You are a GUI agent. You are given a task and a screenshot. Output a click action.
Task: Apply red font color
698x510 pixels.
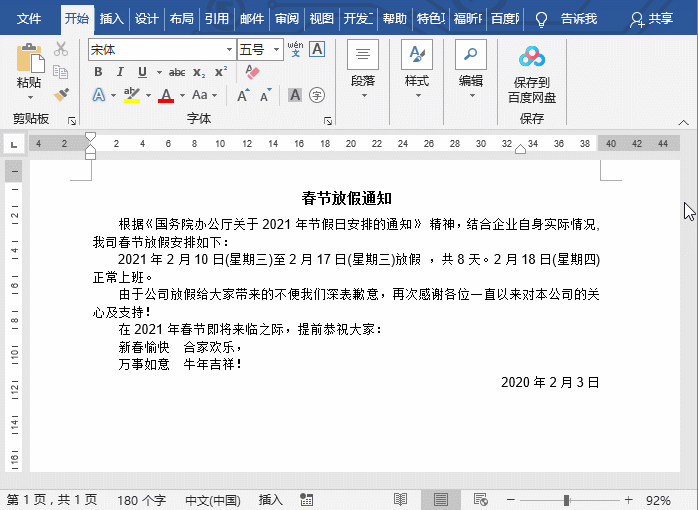point(166,95)
